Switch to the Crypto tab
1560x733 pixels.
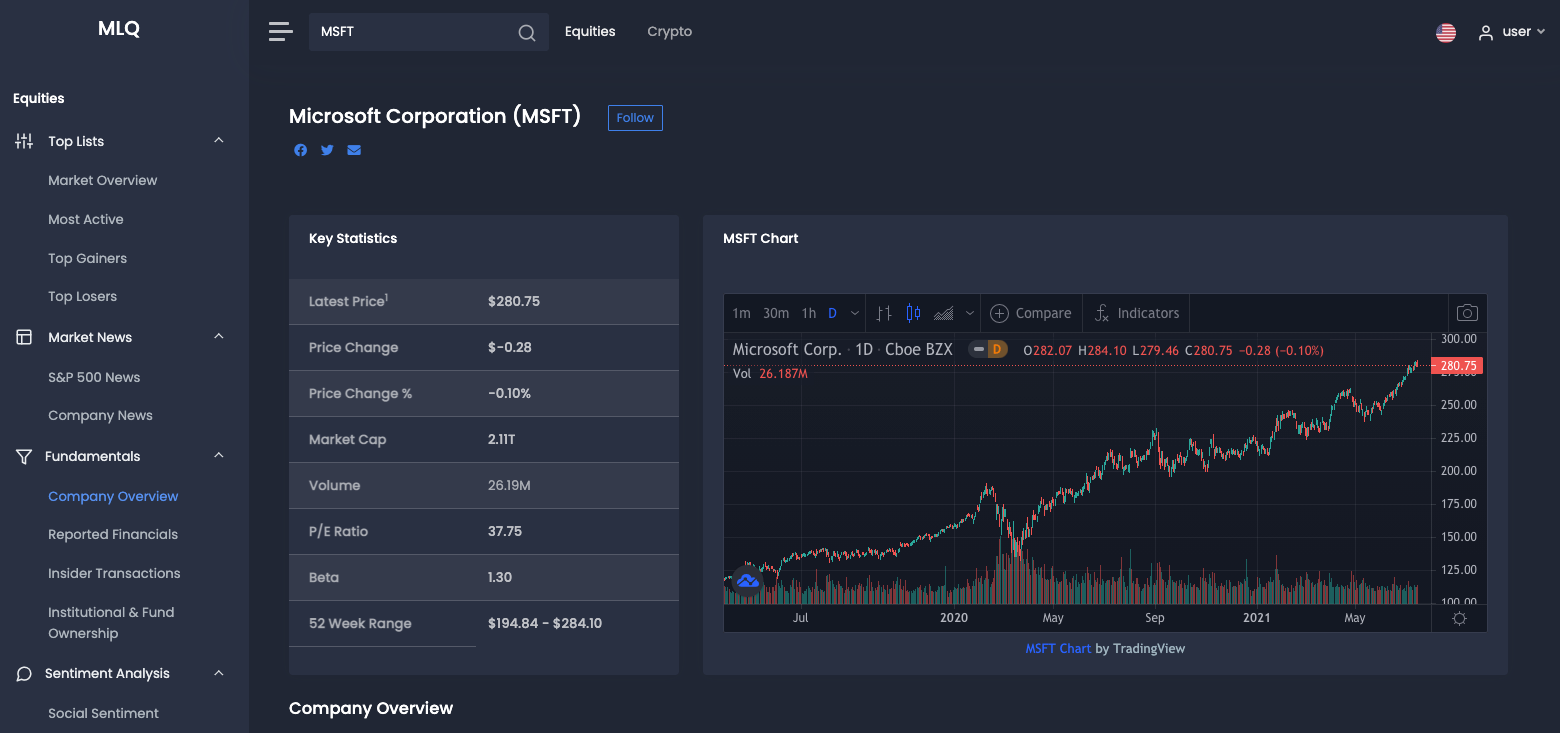click(670, 31)
